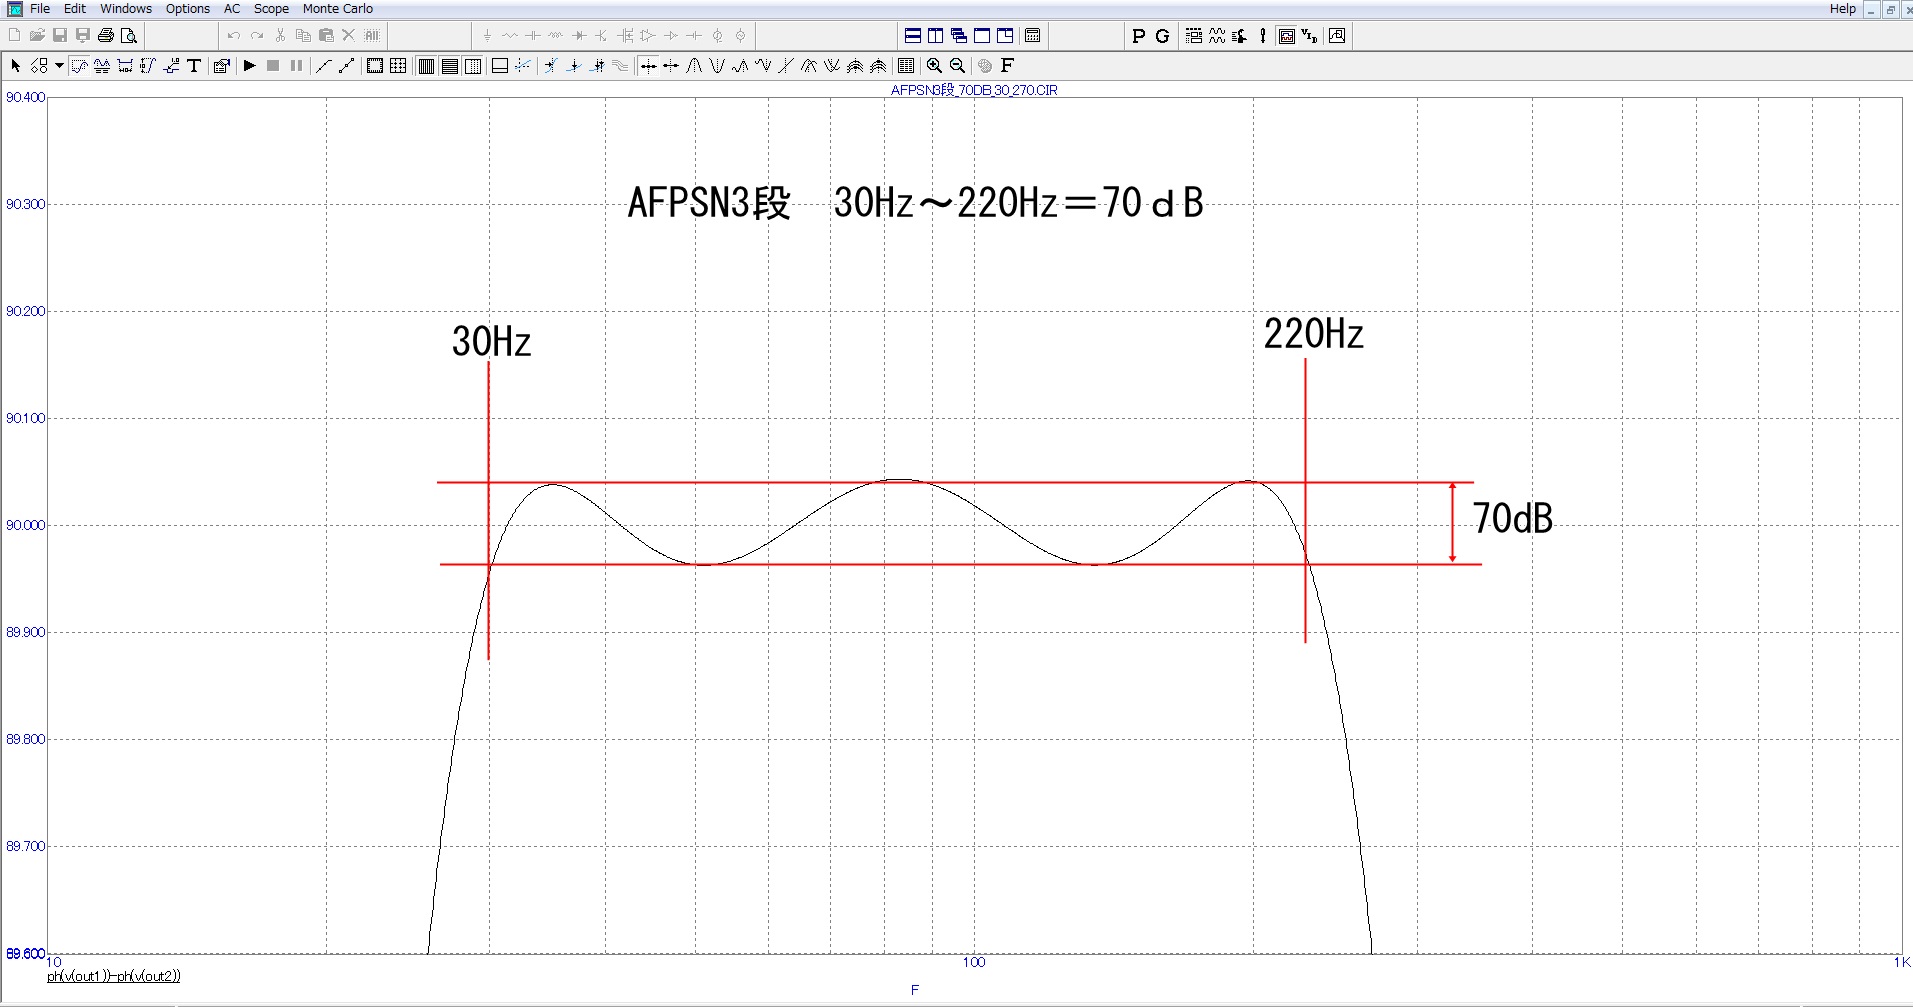Click the ph(v(out1))-ph(v(out2)) plot label
The image size is (1913, 1007).
(x=114, y=976)
